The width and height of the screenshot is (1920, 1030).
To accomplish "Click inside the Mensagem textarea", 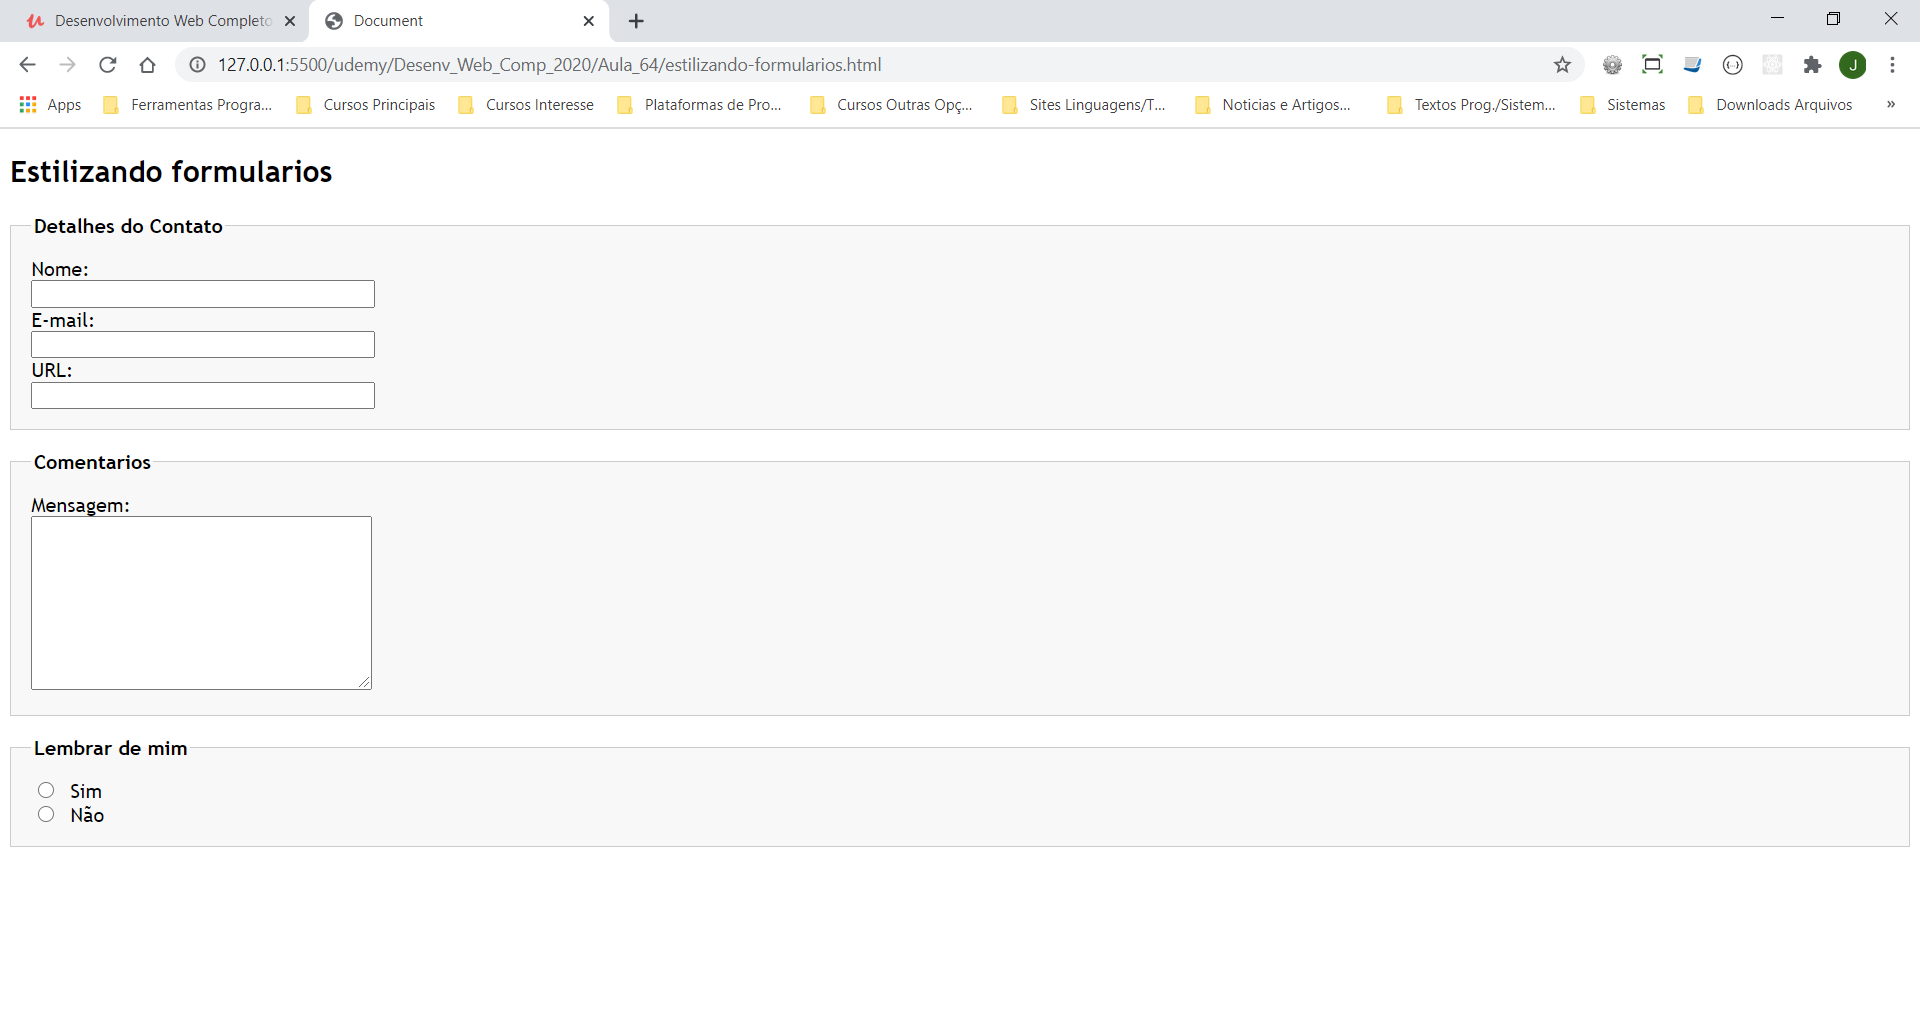I will pos(201,603).
